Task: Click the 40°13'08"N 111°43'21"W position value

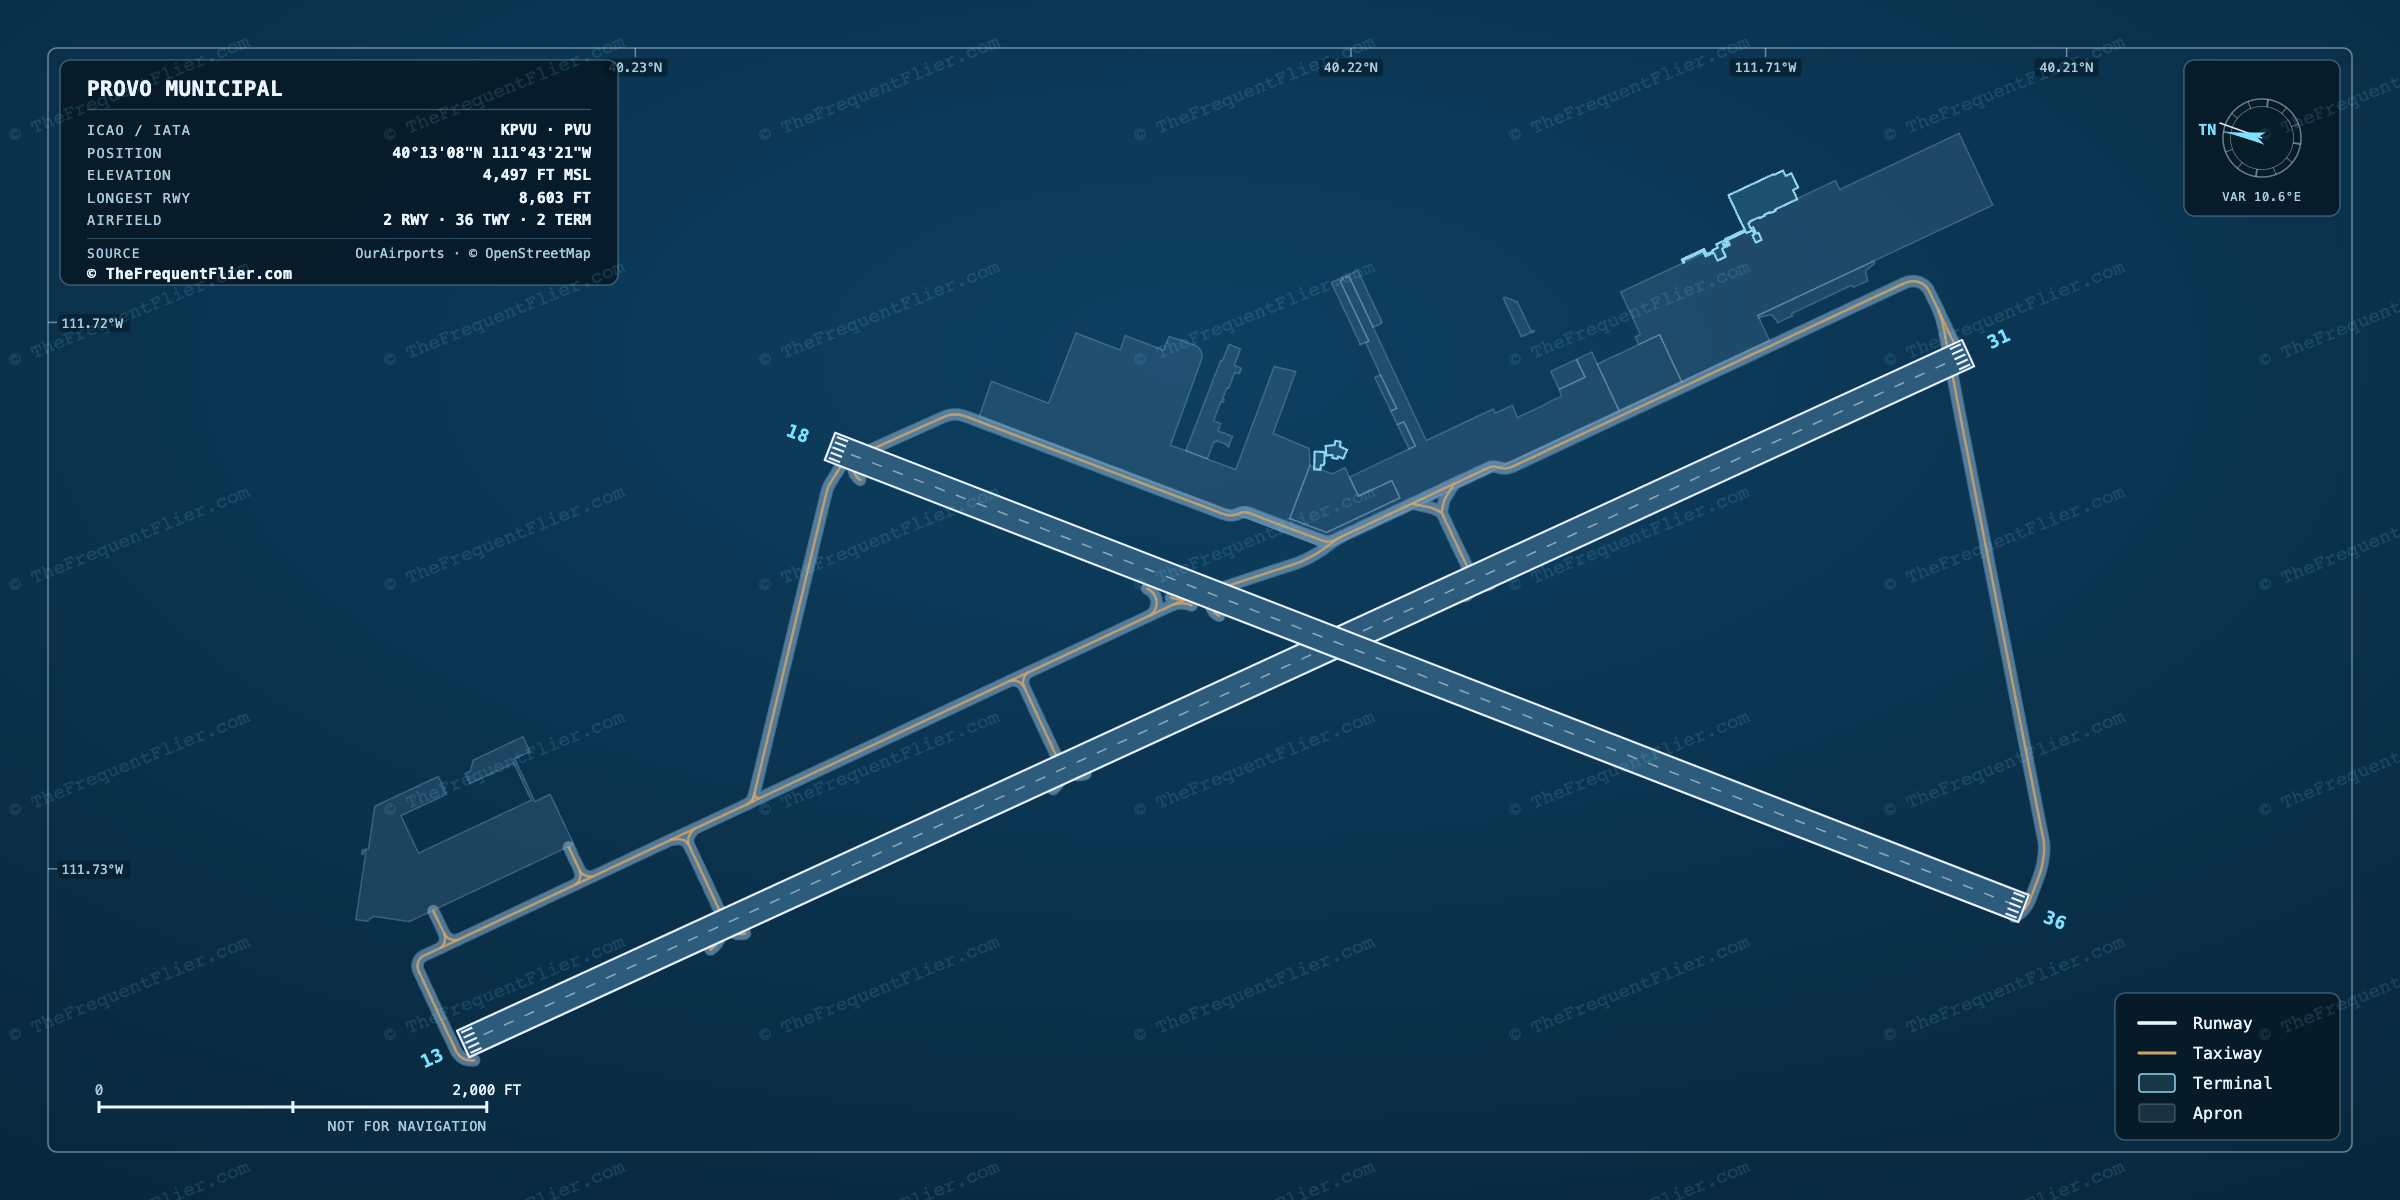Action: (x=491, y=153)
